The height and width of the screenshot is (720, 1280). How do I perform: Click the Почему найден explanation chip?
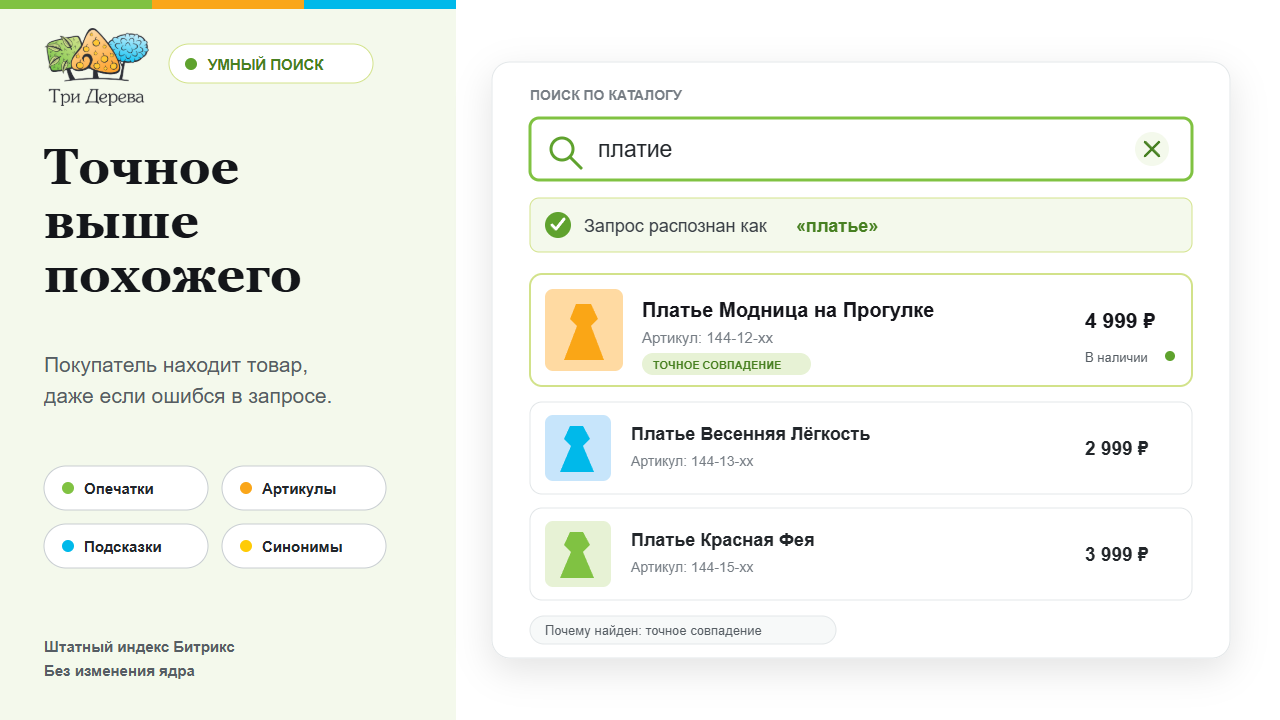pyautogui.click(x=683, y=630)
